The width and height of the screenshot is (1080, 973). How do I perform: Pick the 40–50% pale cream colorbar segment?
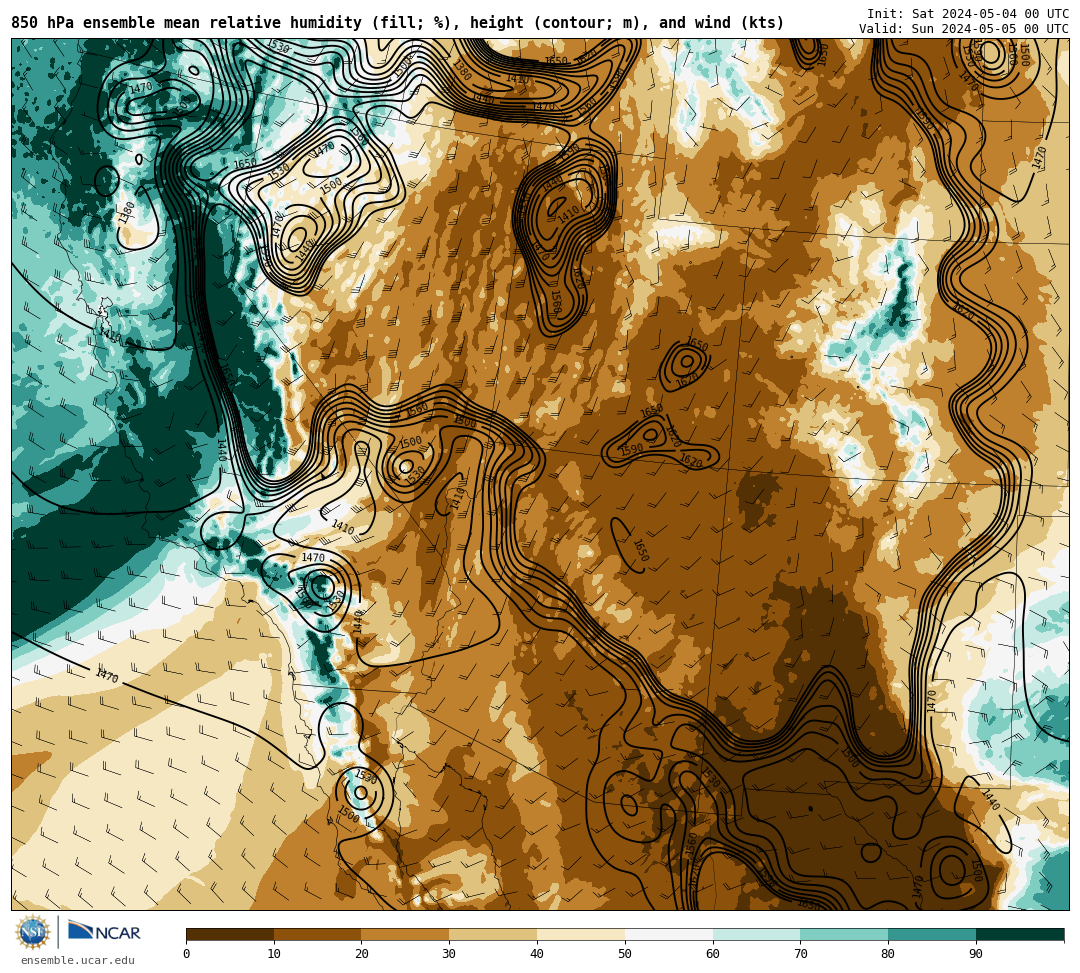581,934
